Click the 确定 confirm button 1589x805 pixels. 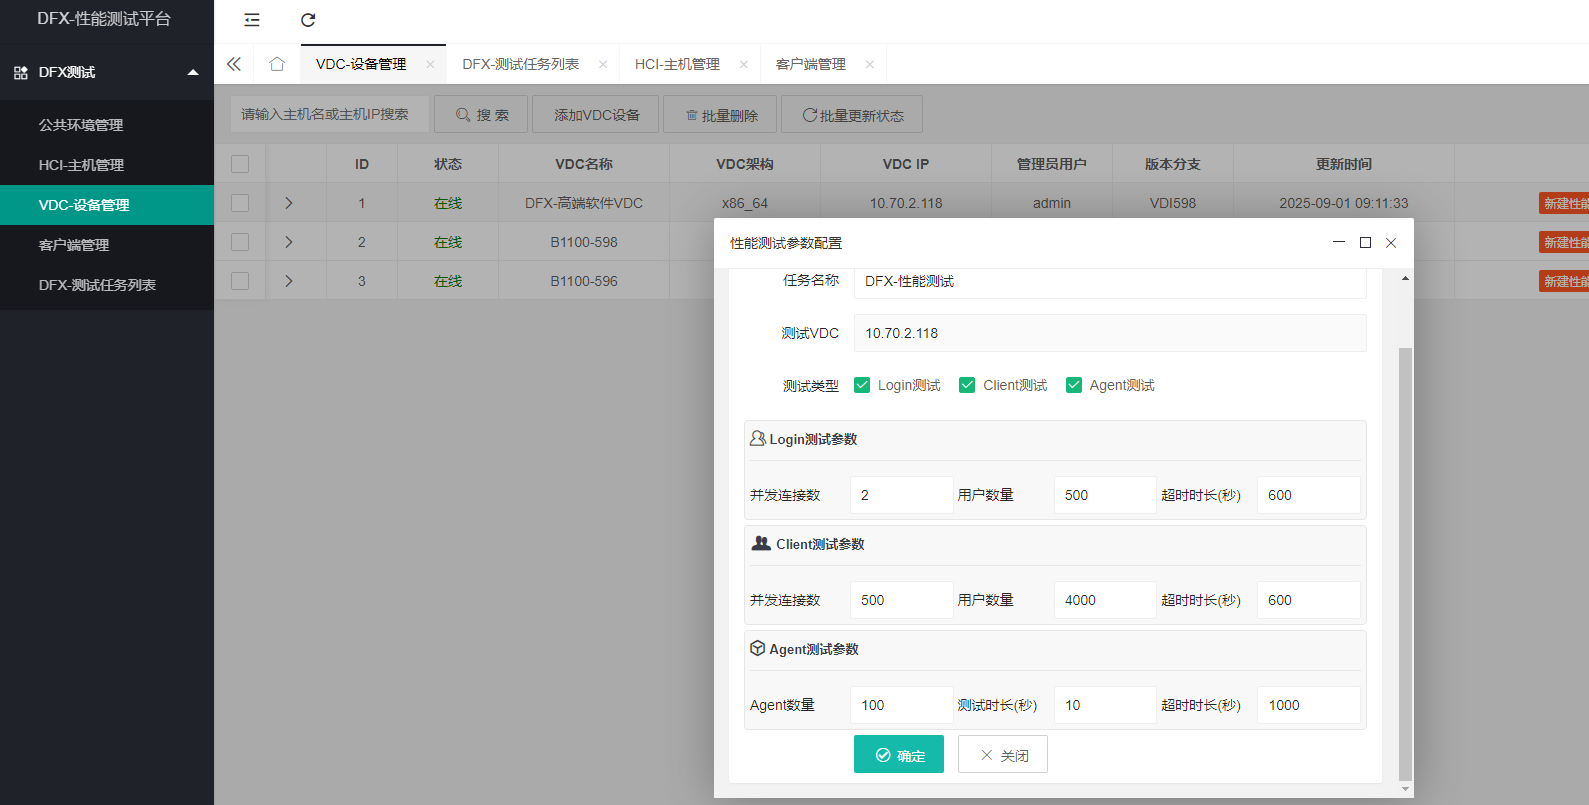pyautogui.click(x=898, y=755)
